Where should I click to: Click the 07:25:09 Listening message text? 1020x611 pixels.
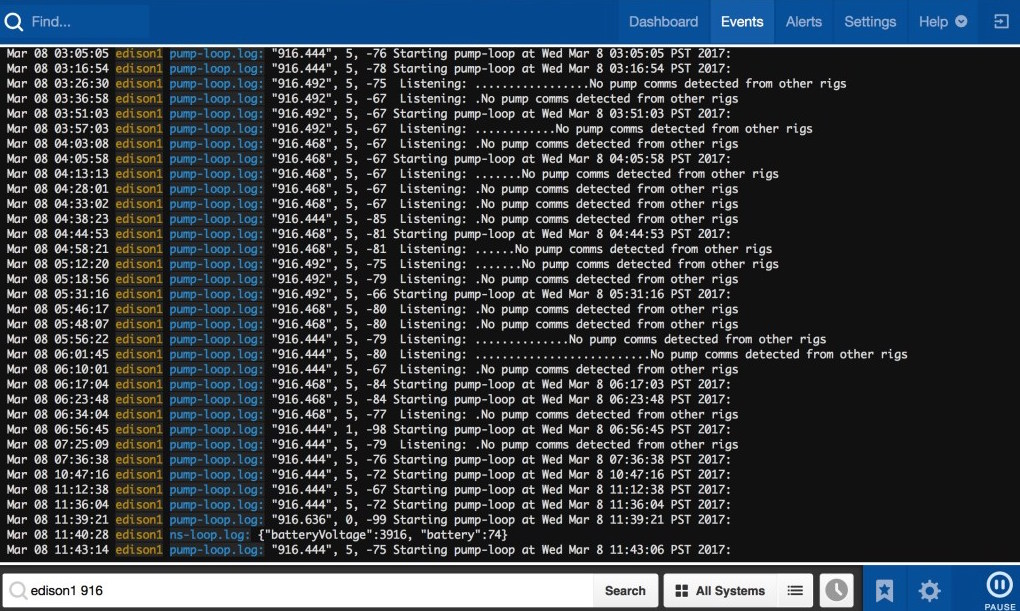[x=505, y=444]
